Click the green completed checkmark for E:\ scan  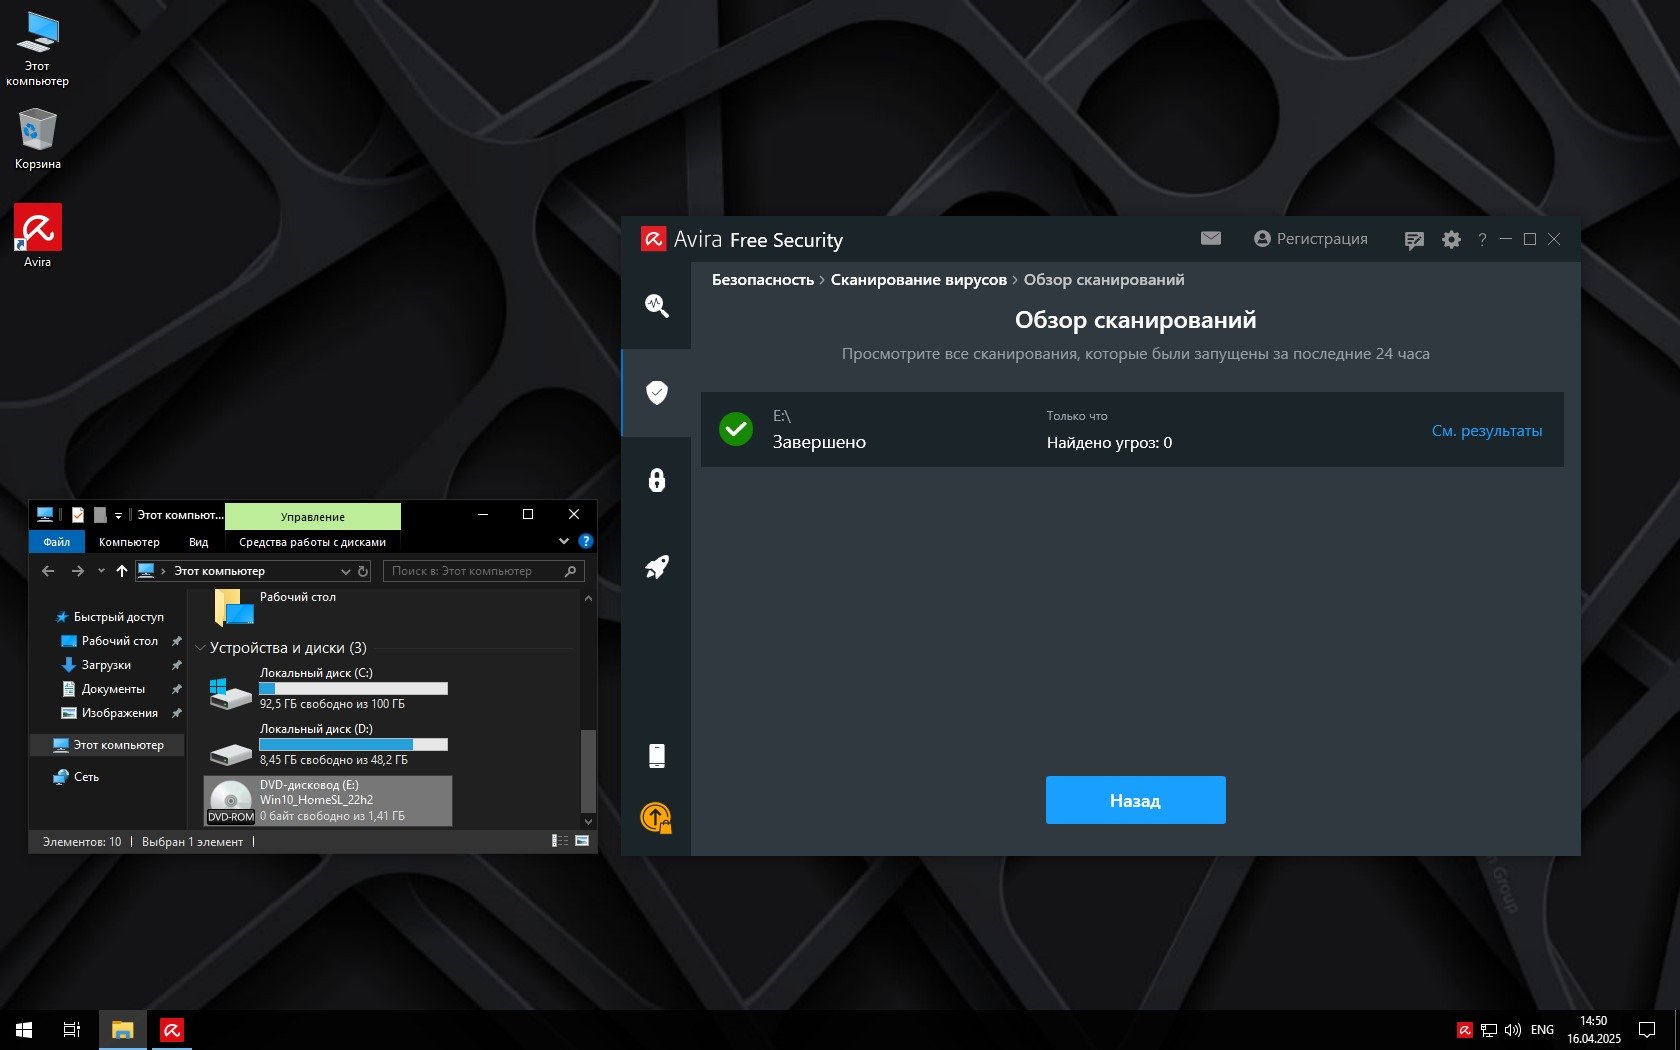736,429
